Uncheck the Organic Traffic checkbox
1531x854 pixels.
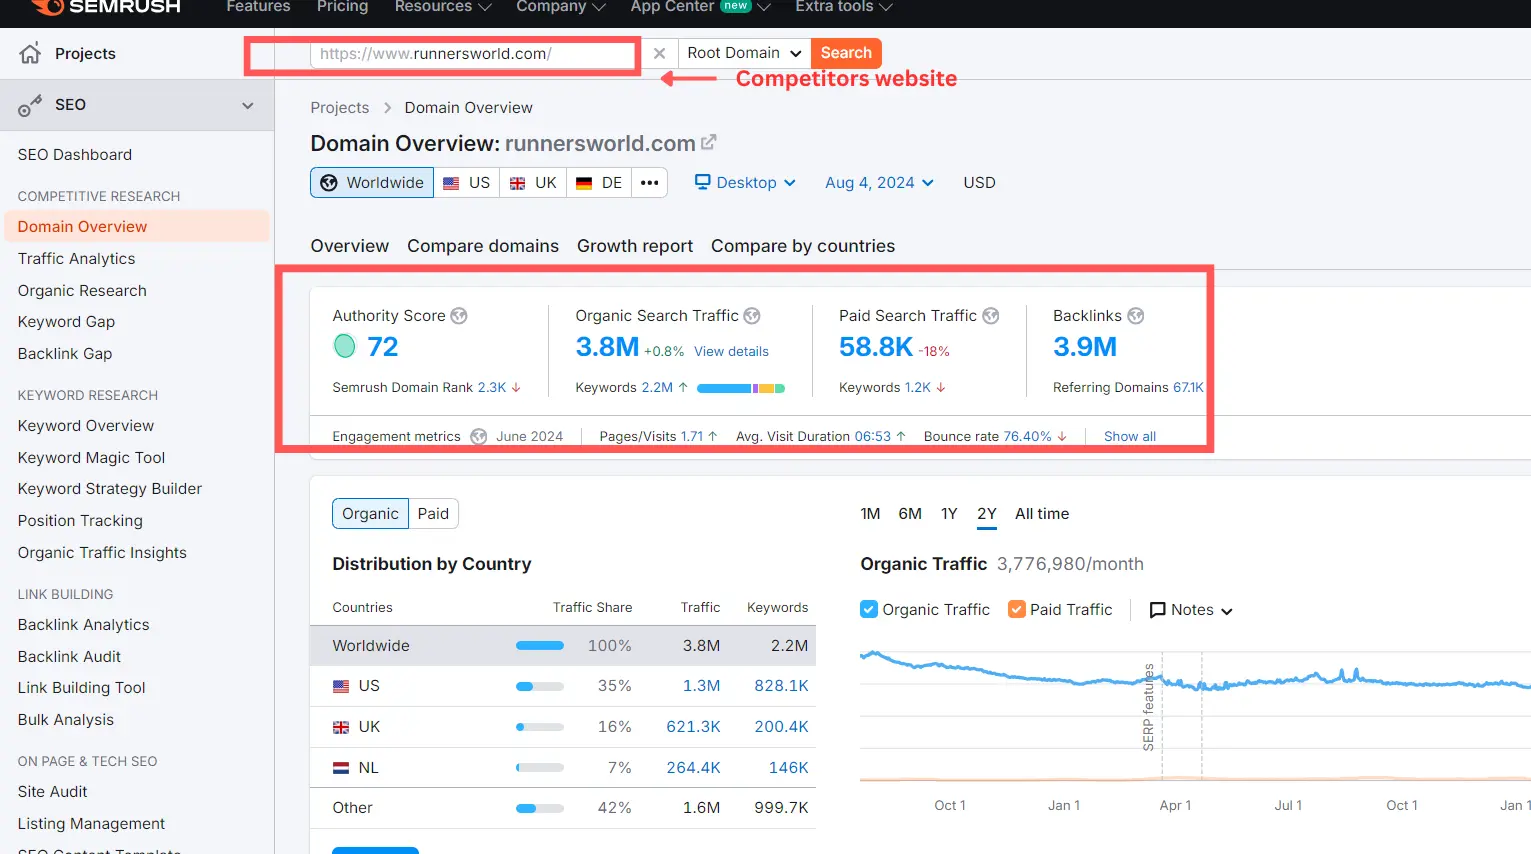point(868,609)
